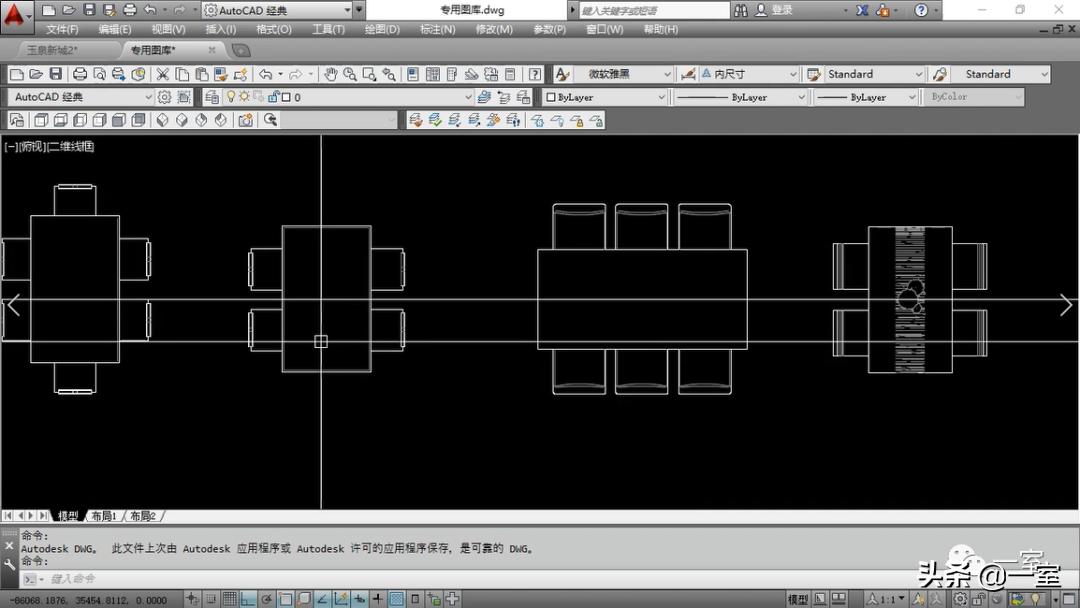Viewport: 1080px width, 608px height.
Task: Click the Undo arrow icon
Action: coord(264,74)
